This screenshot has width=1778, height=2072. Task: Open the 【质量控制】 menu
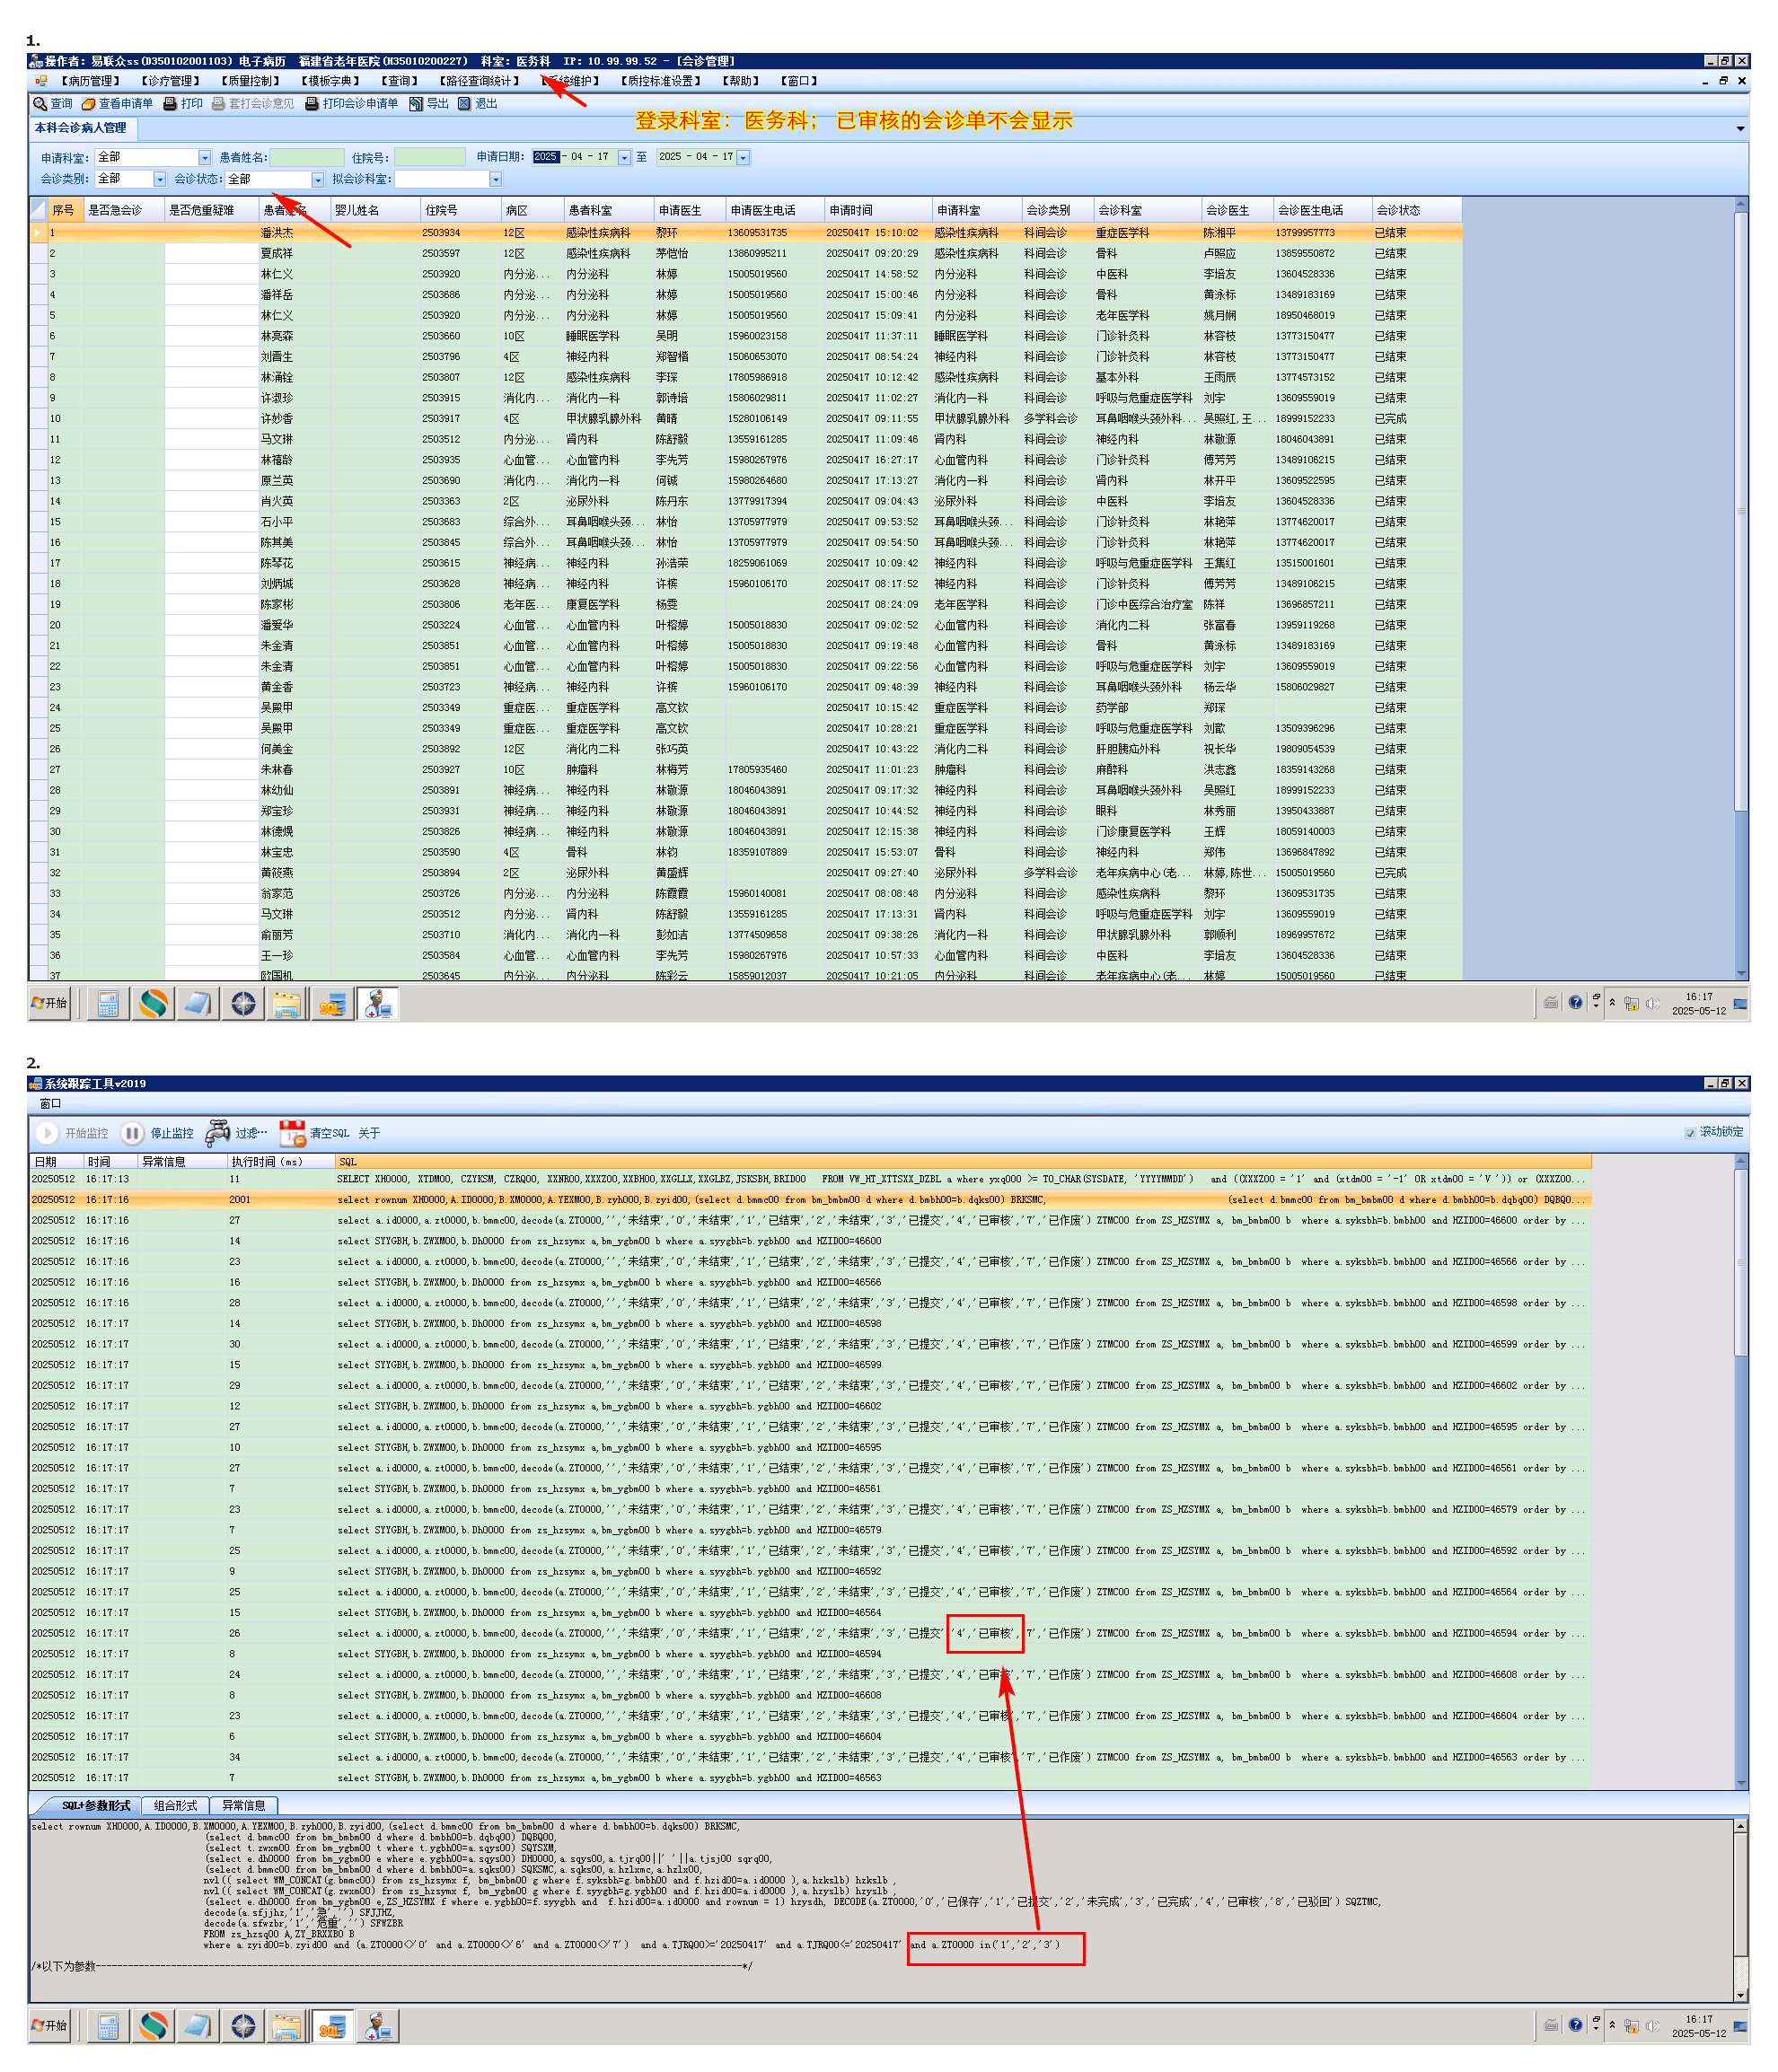(250, 82)
